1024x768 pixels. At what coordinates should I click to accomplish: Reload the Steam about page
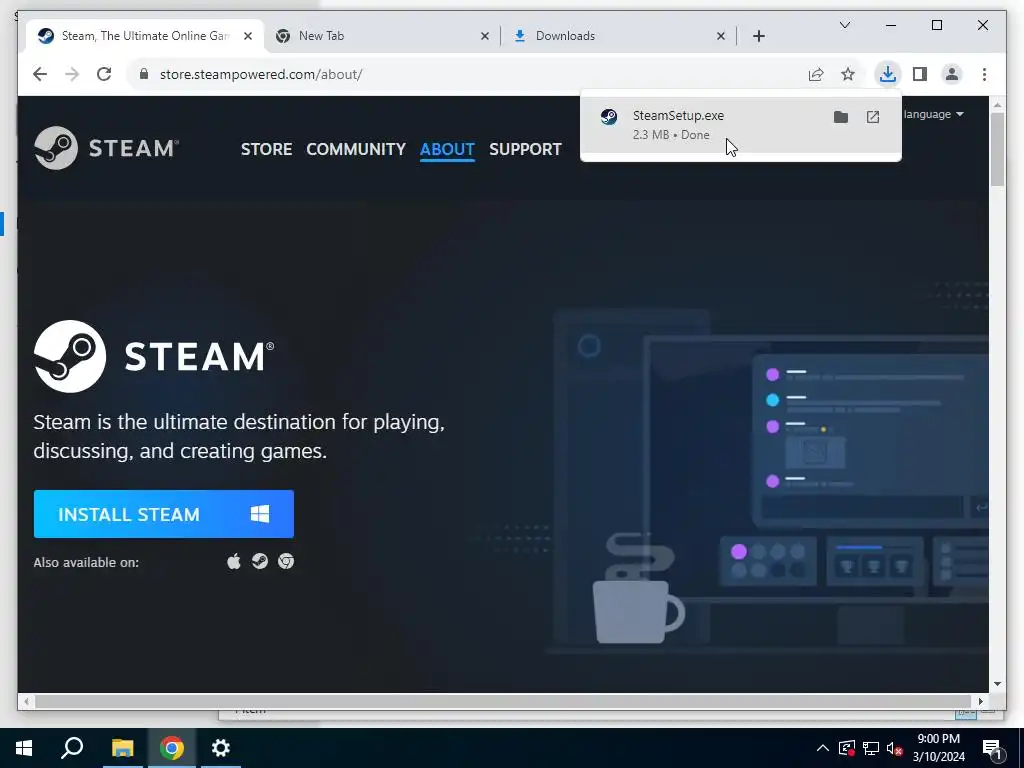click(104, 74)
